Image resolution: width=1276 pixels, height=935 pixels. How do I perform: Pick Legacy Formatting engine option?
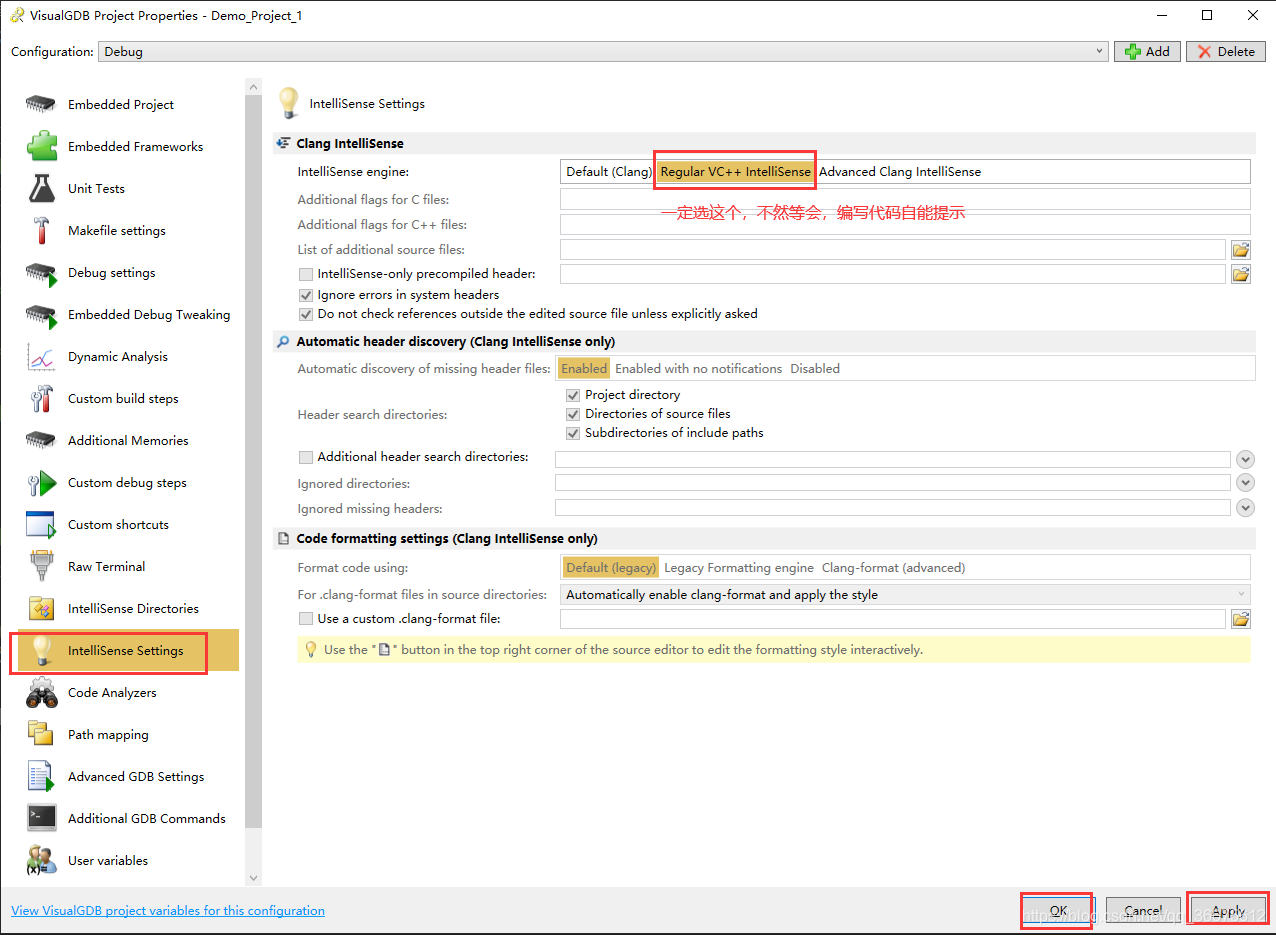click(x=739, y=568)
